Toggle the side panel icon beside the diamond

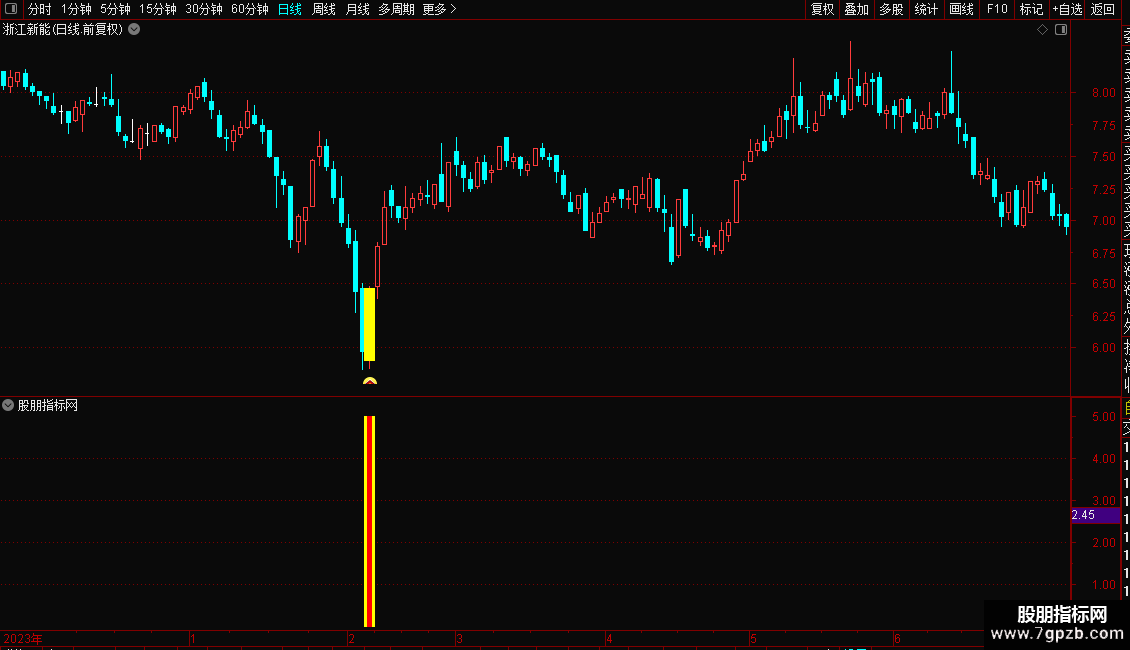[1061, 30]
